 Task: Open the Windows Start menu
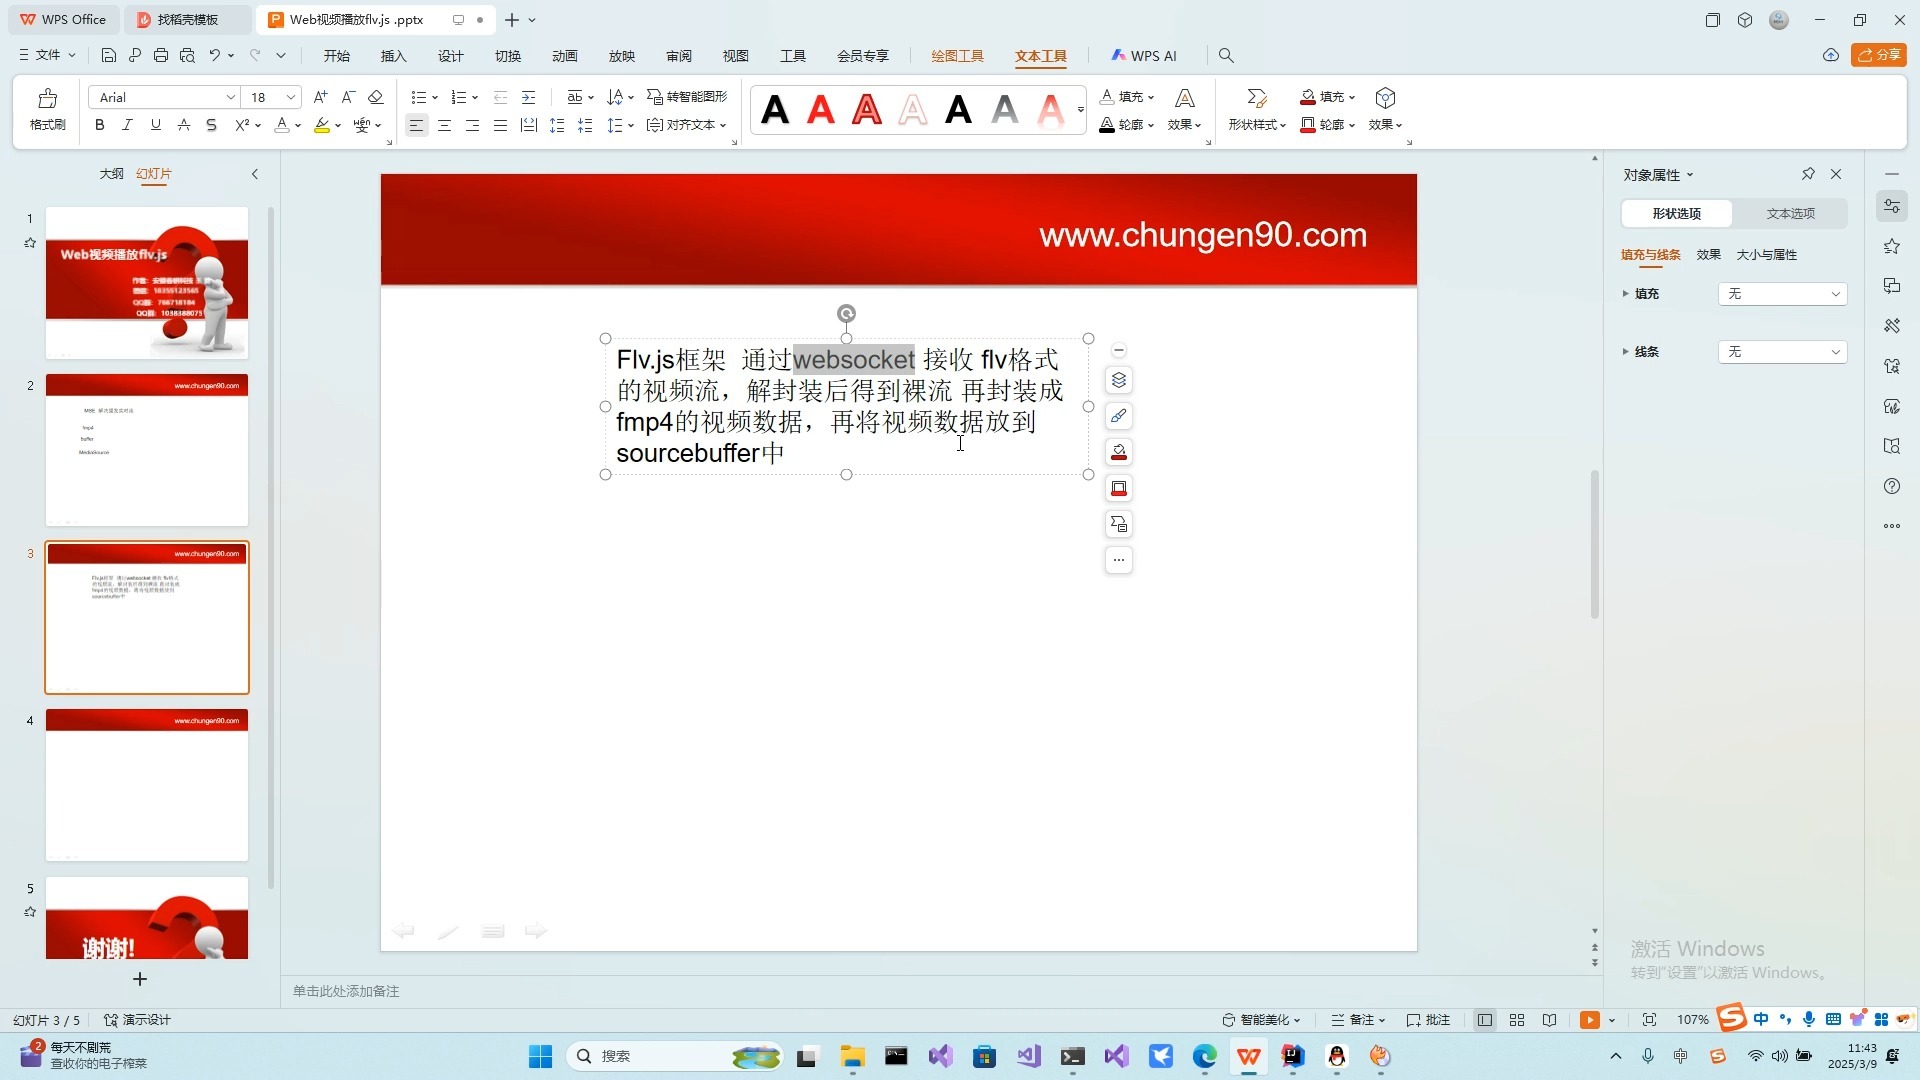(x=540, y=1056)
